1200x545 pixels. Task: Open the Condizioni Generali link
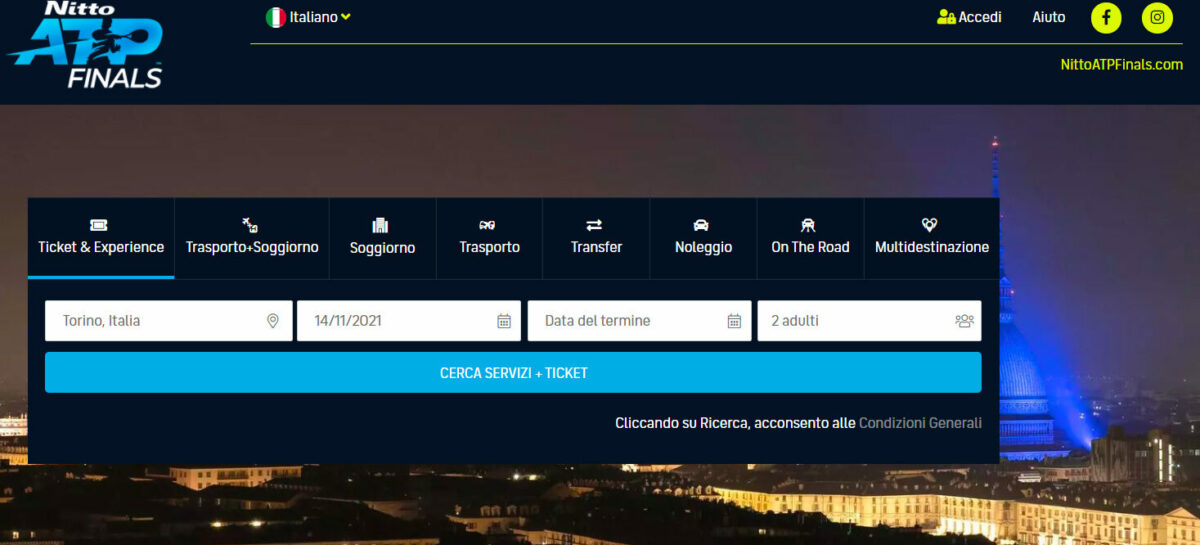click(x=920, y=423)
